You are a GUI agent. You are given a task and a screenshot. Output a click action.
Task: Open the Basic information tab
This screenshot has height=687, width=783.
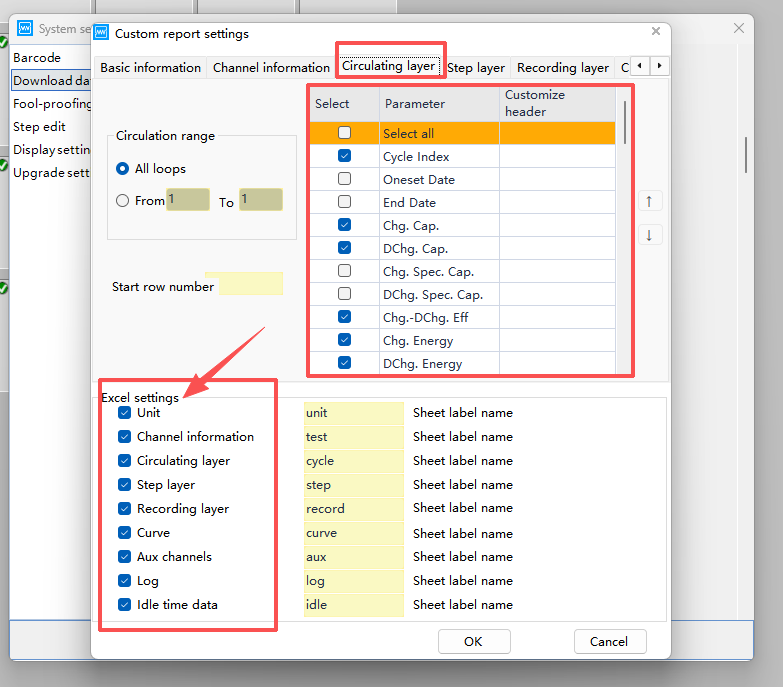point(150,68)
